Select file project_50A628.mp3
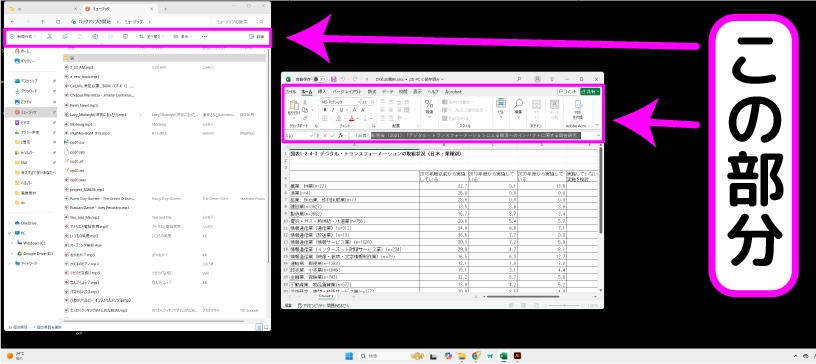Screen dimensions: 816x364 84,189
